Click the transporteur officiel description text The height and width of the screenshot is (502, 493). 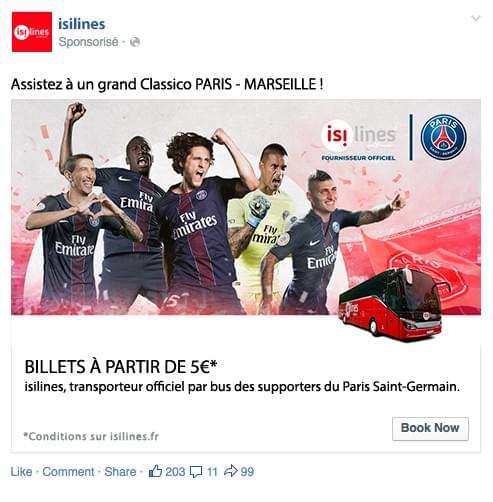tap(242, 387)
